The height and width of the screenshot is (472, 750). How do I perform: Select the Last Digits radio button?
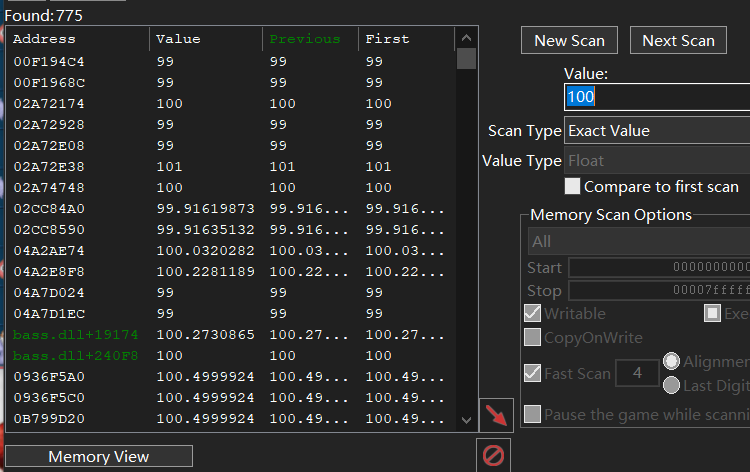(671, 385)
